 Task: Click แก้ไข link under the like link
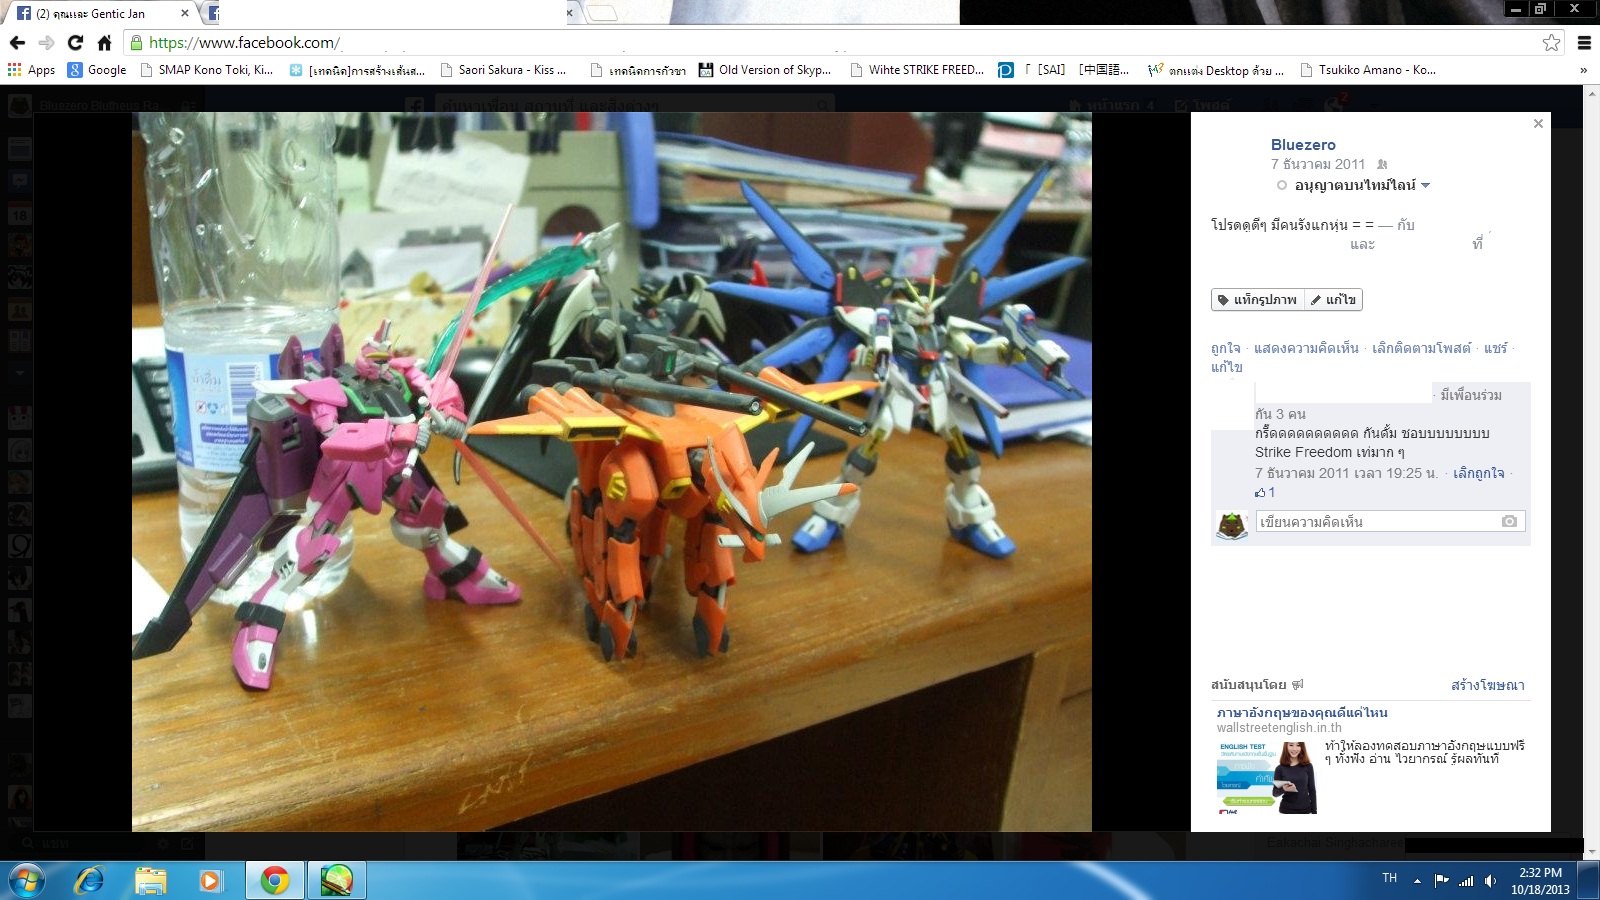1226,367
